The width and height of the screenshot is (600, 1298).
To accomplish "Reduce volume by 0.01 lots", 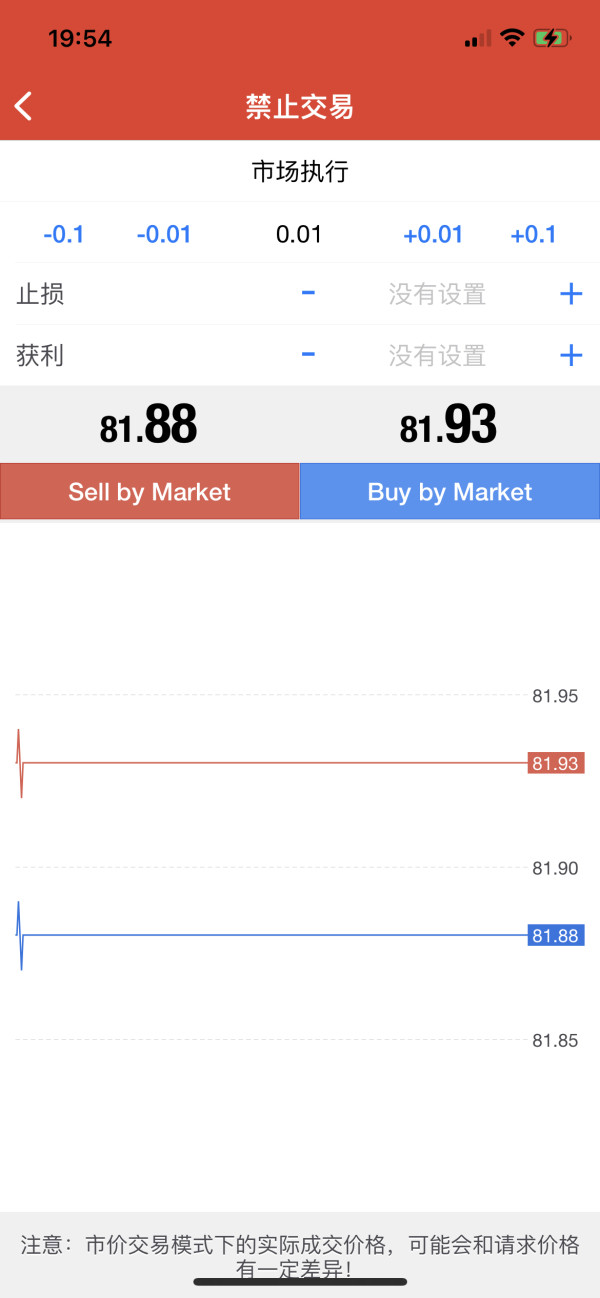I will [164, 235].
